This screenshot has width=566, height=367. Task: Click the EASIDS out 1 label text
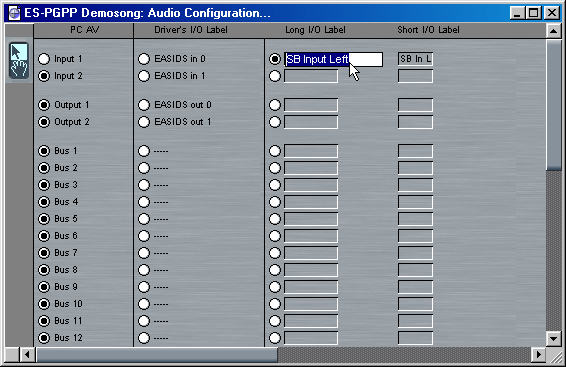click(183, 122)
